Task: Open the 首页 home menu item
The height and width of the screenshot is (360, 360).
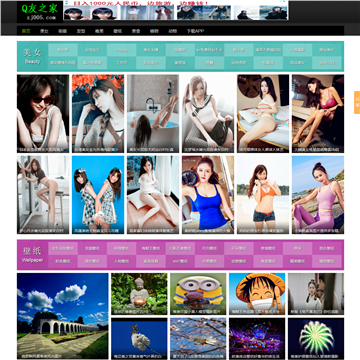Action: point(26,31)
